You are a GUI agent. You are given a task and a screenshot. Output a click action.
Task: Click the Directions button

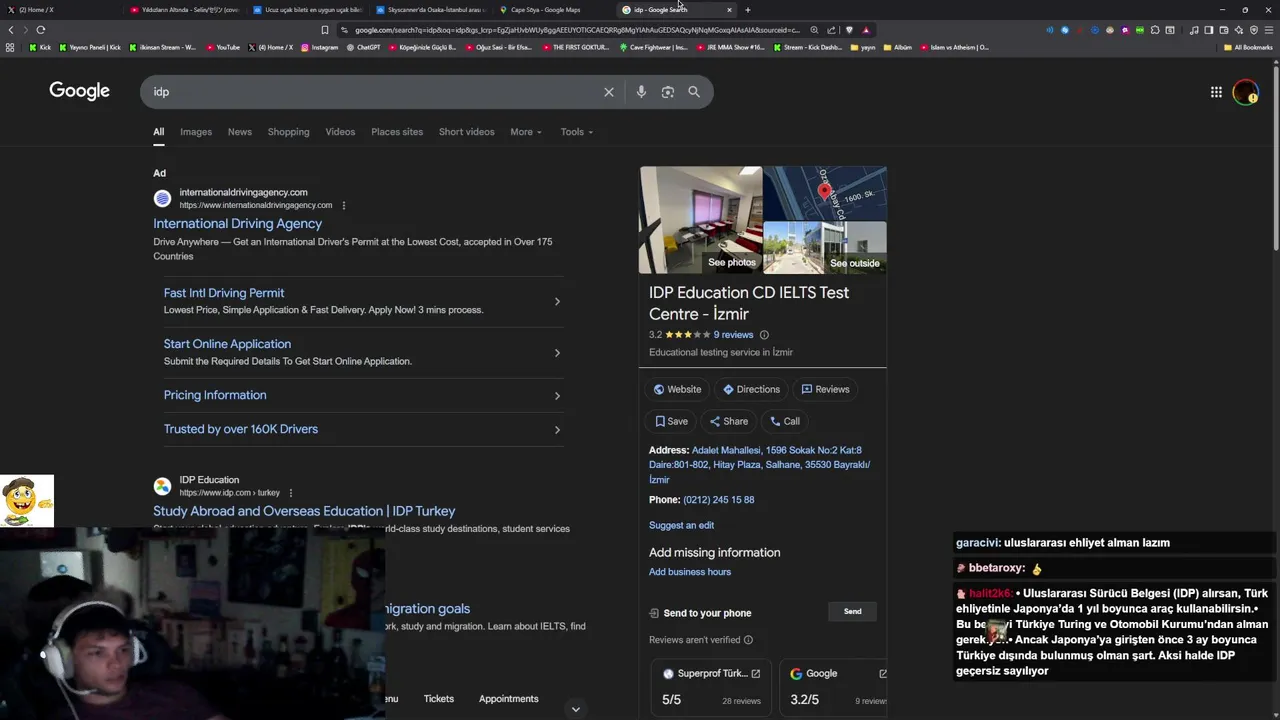(751, 389)
